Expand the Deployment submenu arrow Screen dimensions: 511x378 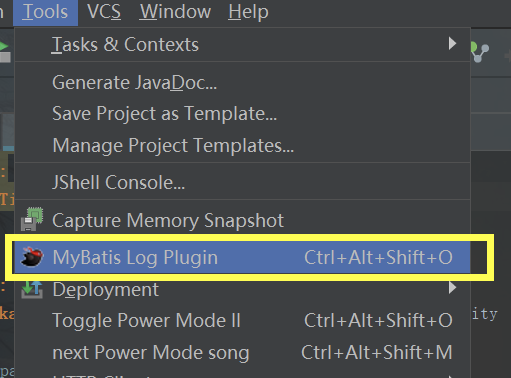[452, 287]
